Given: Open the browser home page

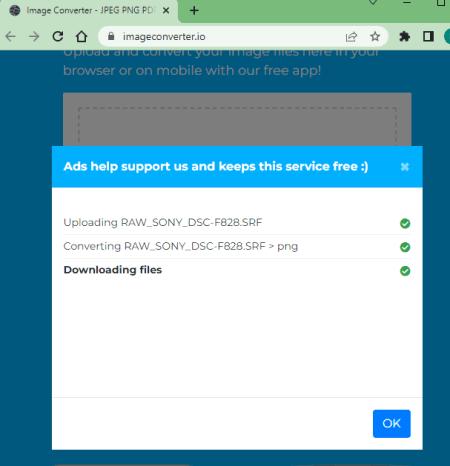Looking at the screenshot, I should (x=81, y=36).
